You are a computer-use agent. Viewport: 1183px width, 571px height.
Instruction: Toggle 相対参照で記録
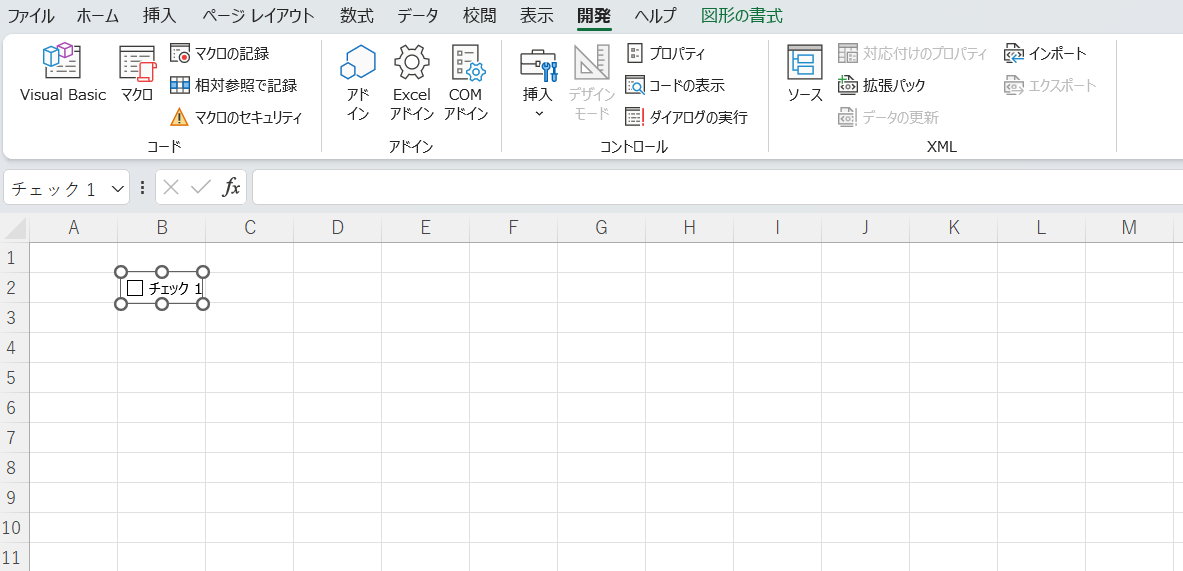tap(233, 85)
